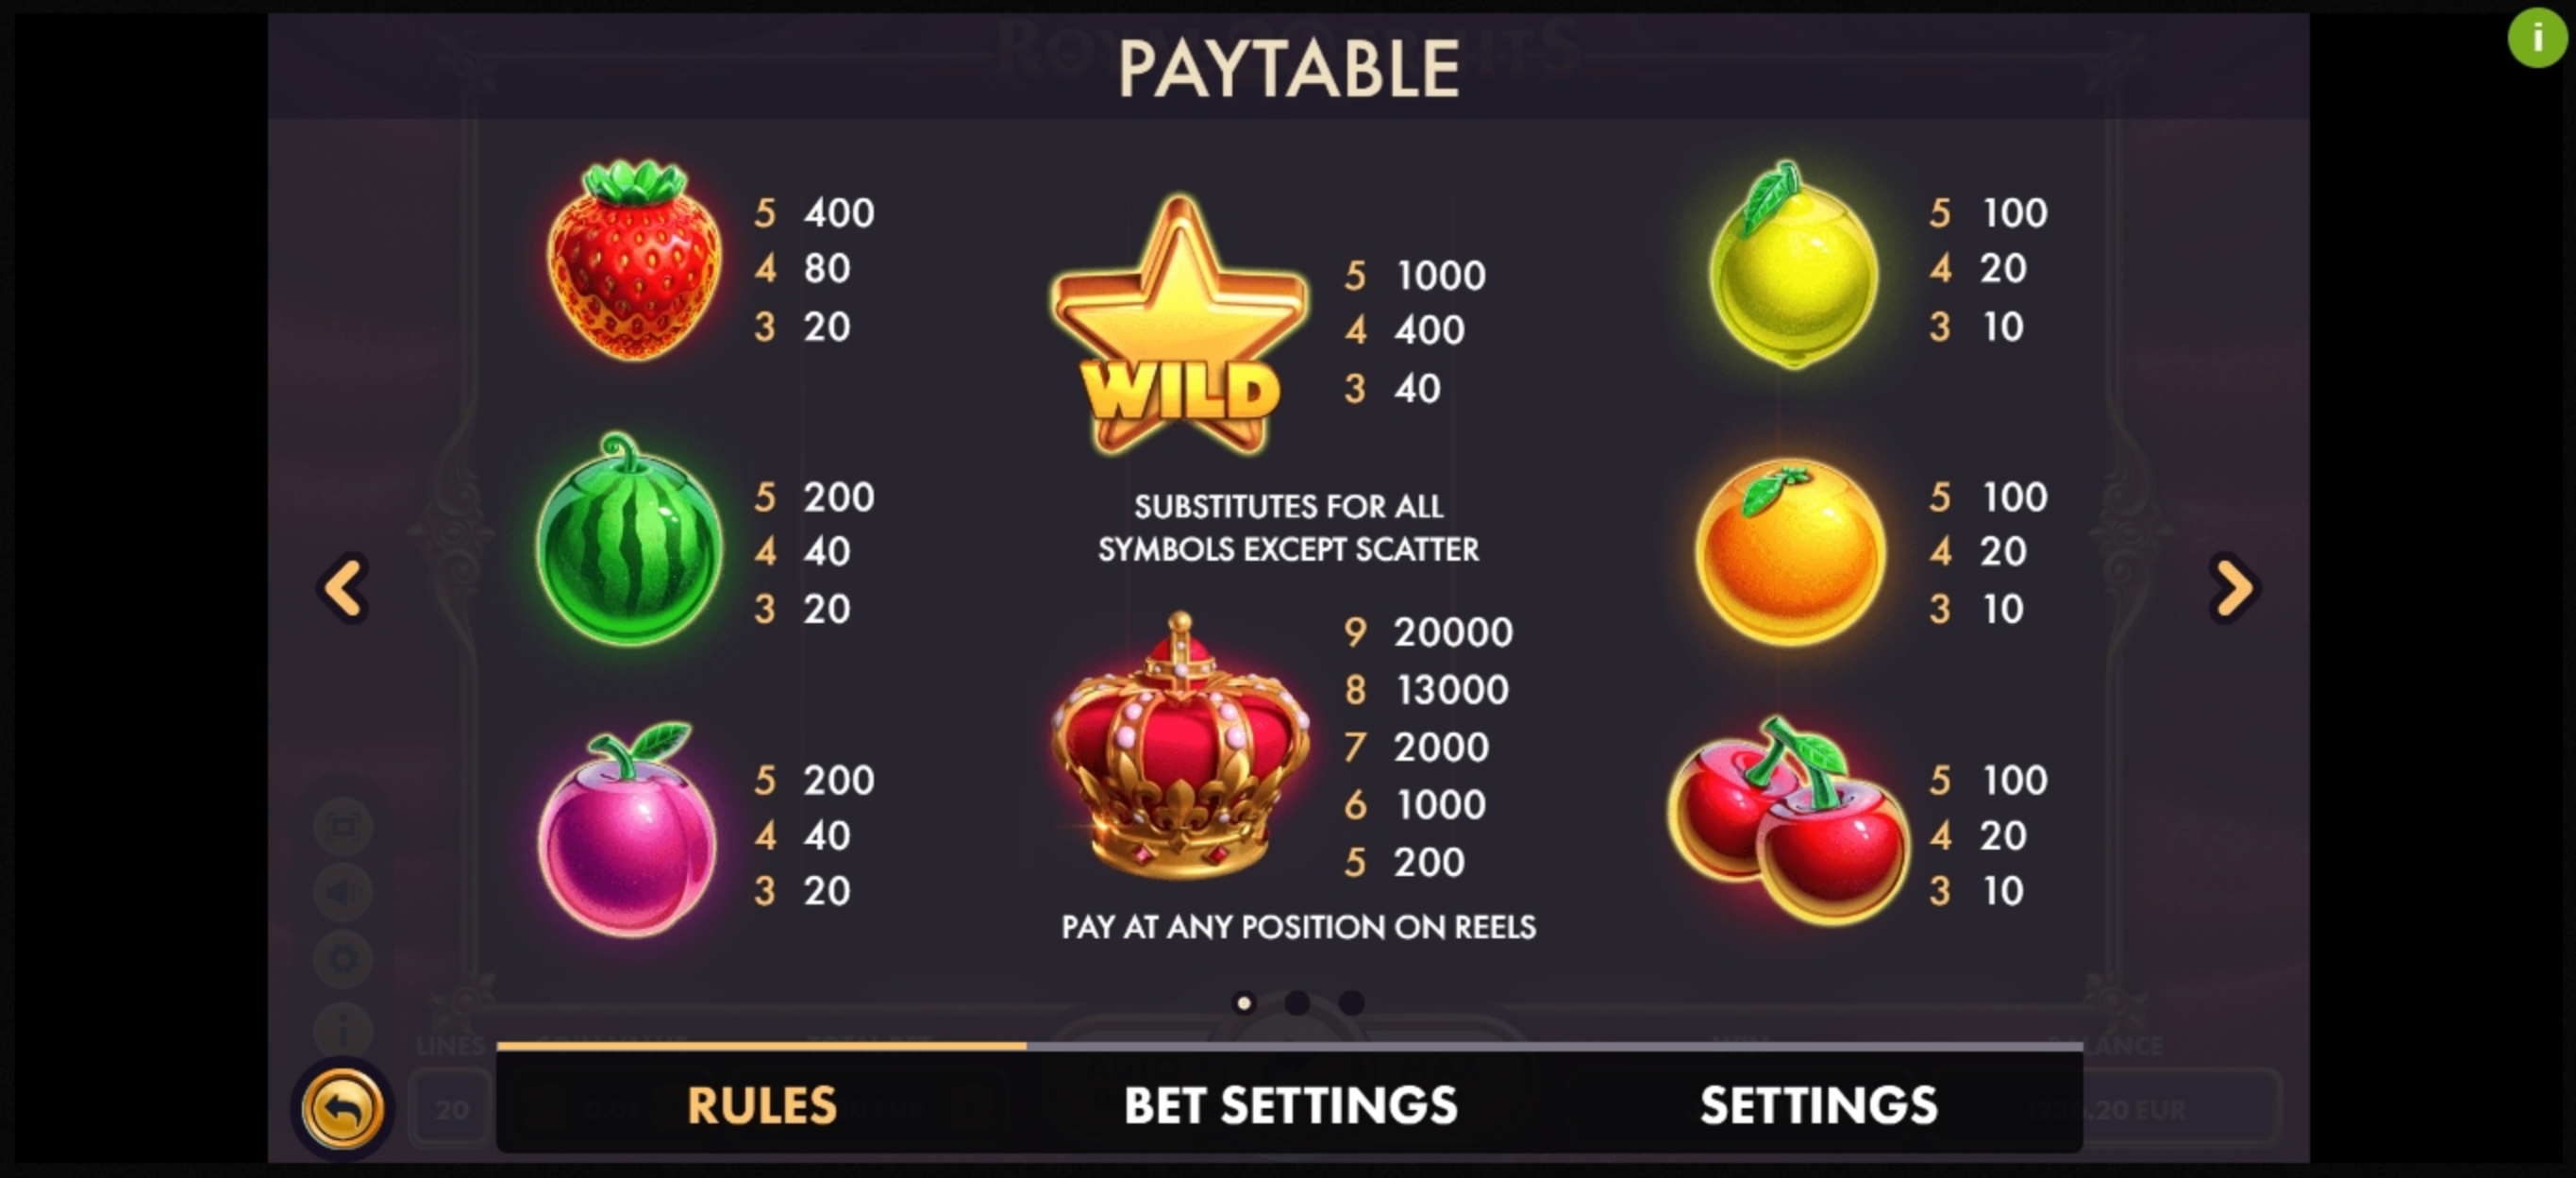Click the tab progress indicator bar
Viewport: 2576px width, 1178px height.
[x=1290, y=1046]
